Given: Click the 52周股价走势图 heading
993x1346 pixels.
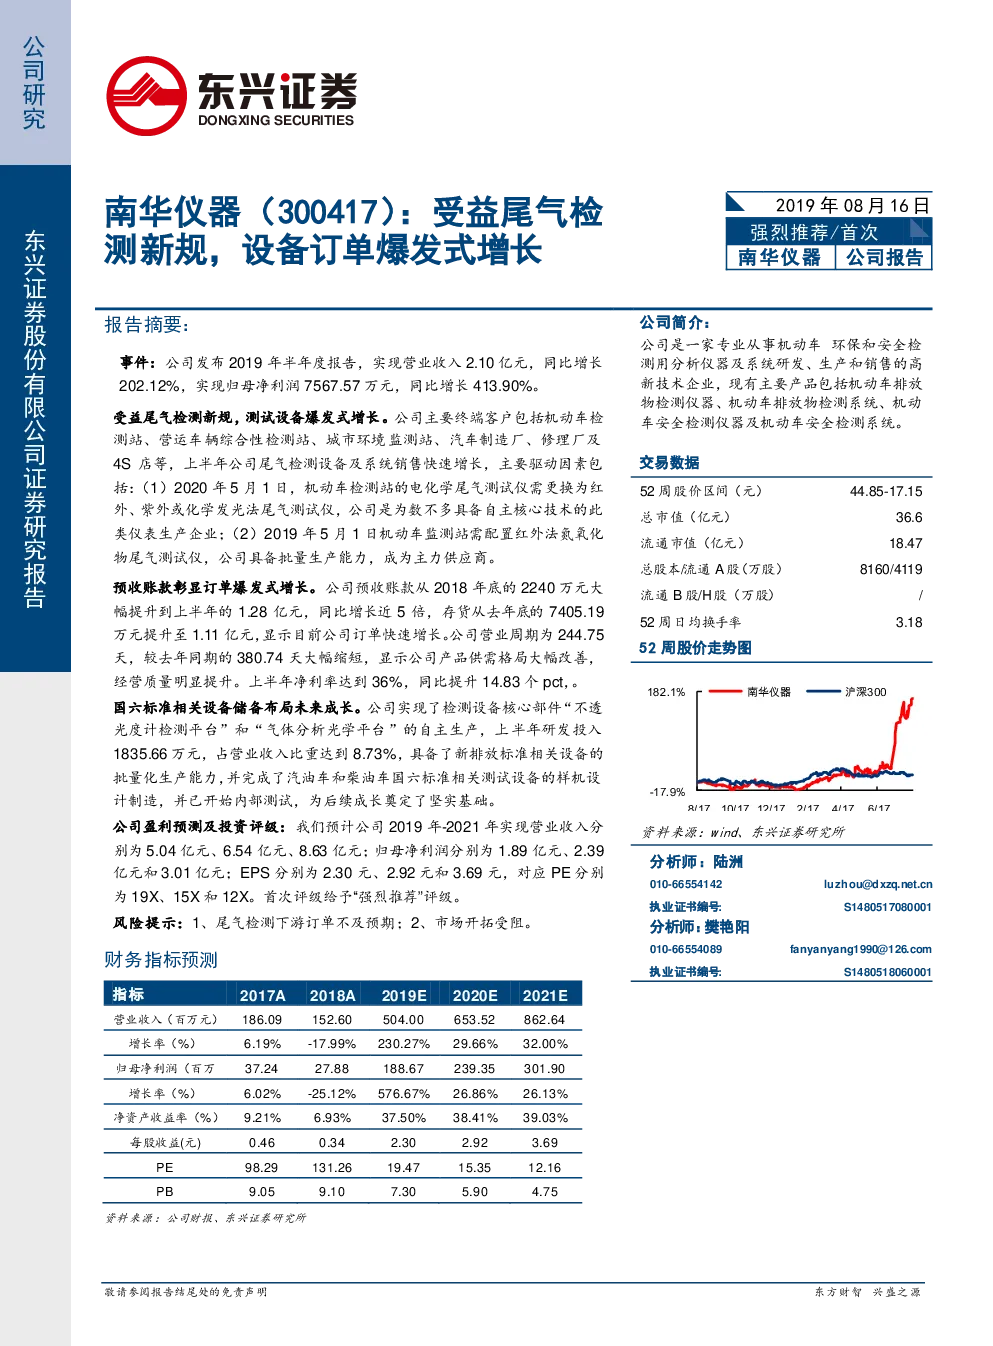Looking at the screenshot, I should pyautogui.click(x=695, y=648).
